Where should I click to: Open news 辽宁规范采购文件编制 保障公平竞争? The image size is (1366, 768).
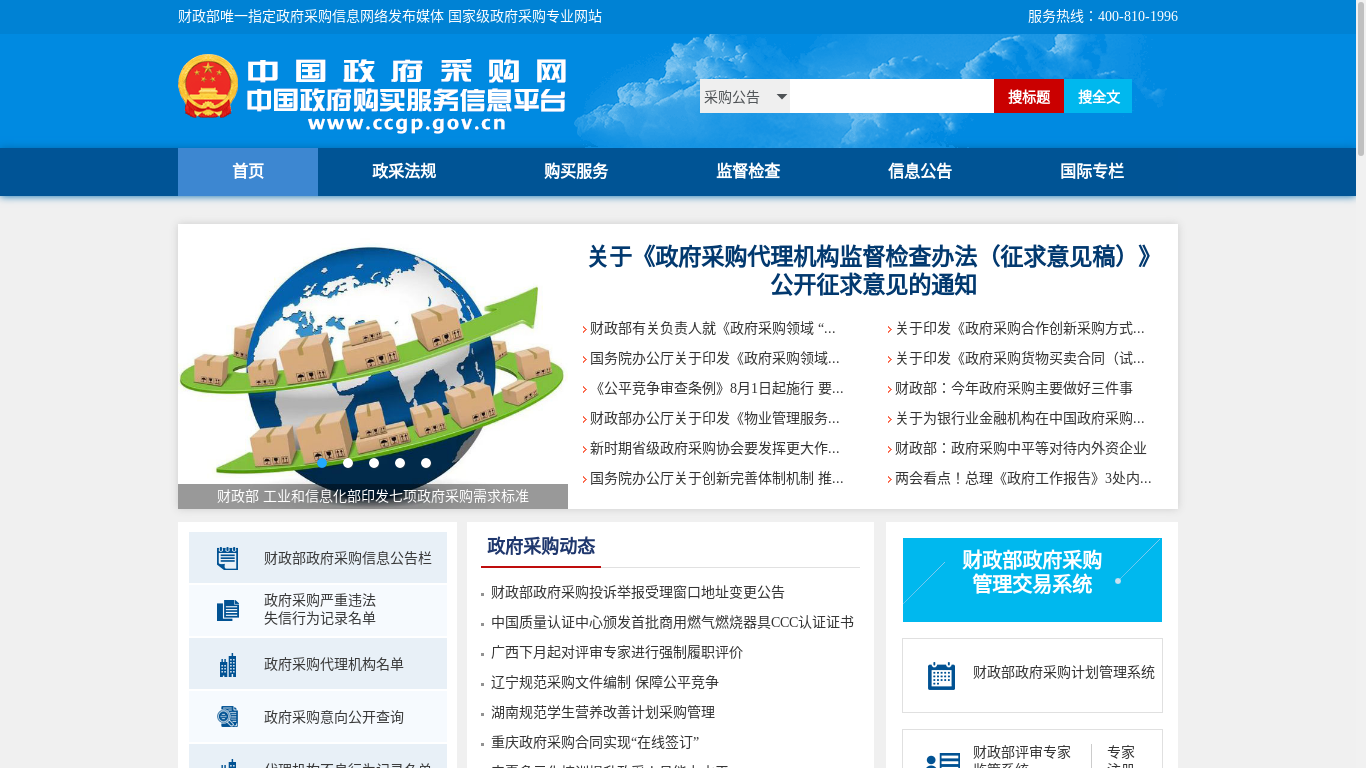coord(605,683)
